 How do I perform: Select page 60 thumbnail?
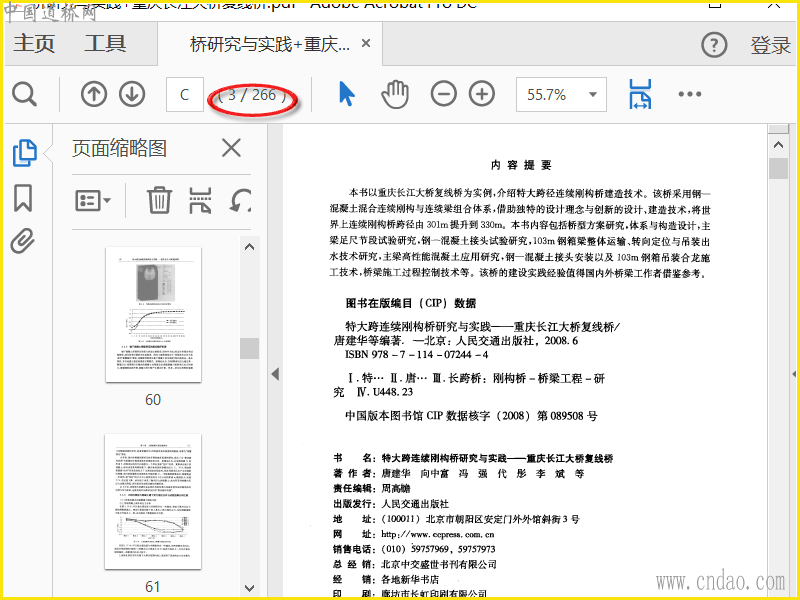point(154,315)
